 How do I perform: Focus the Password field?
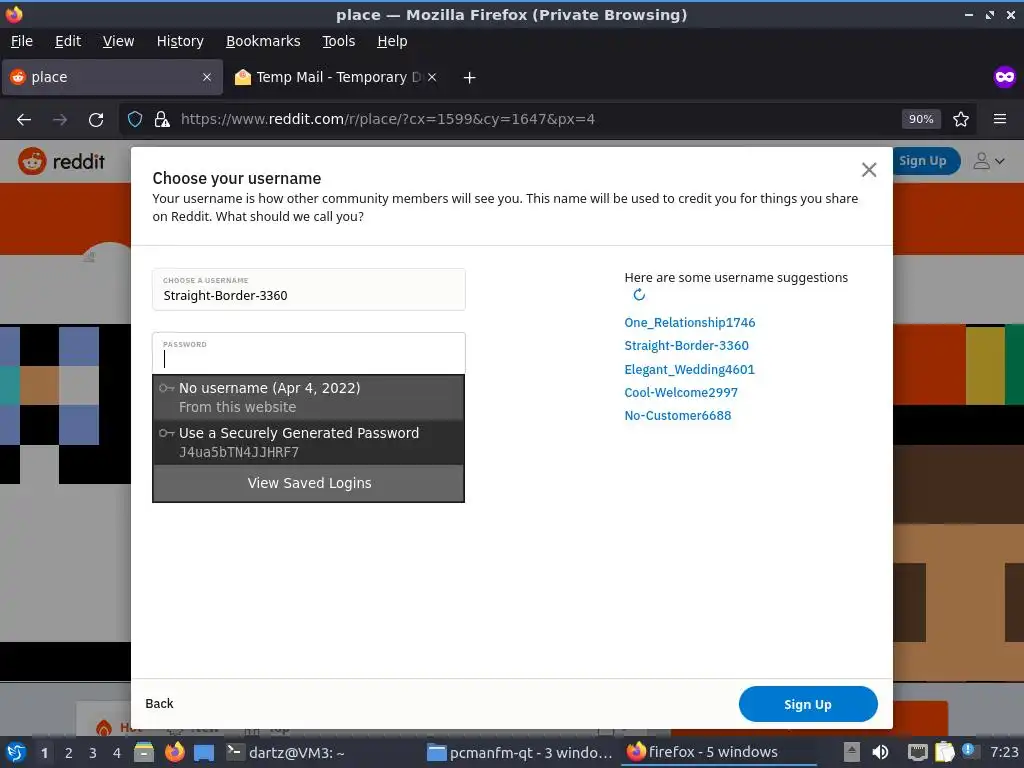pyautogui.click(x=309, y=353)
